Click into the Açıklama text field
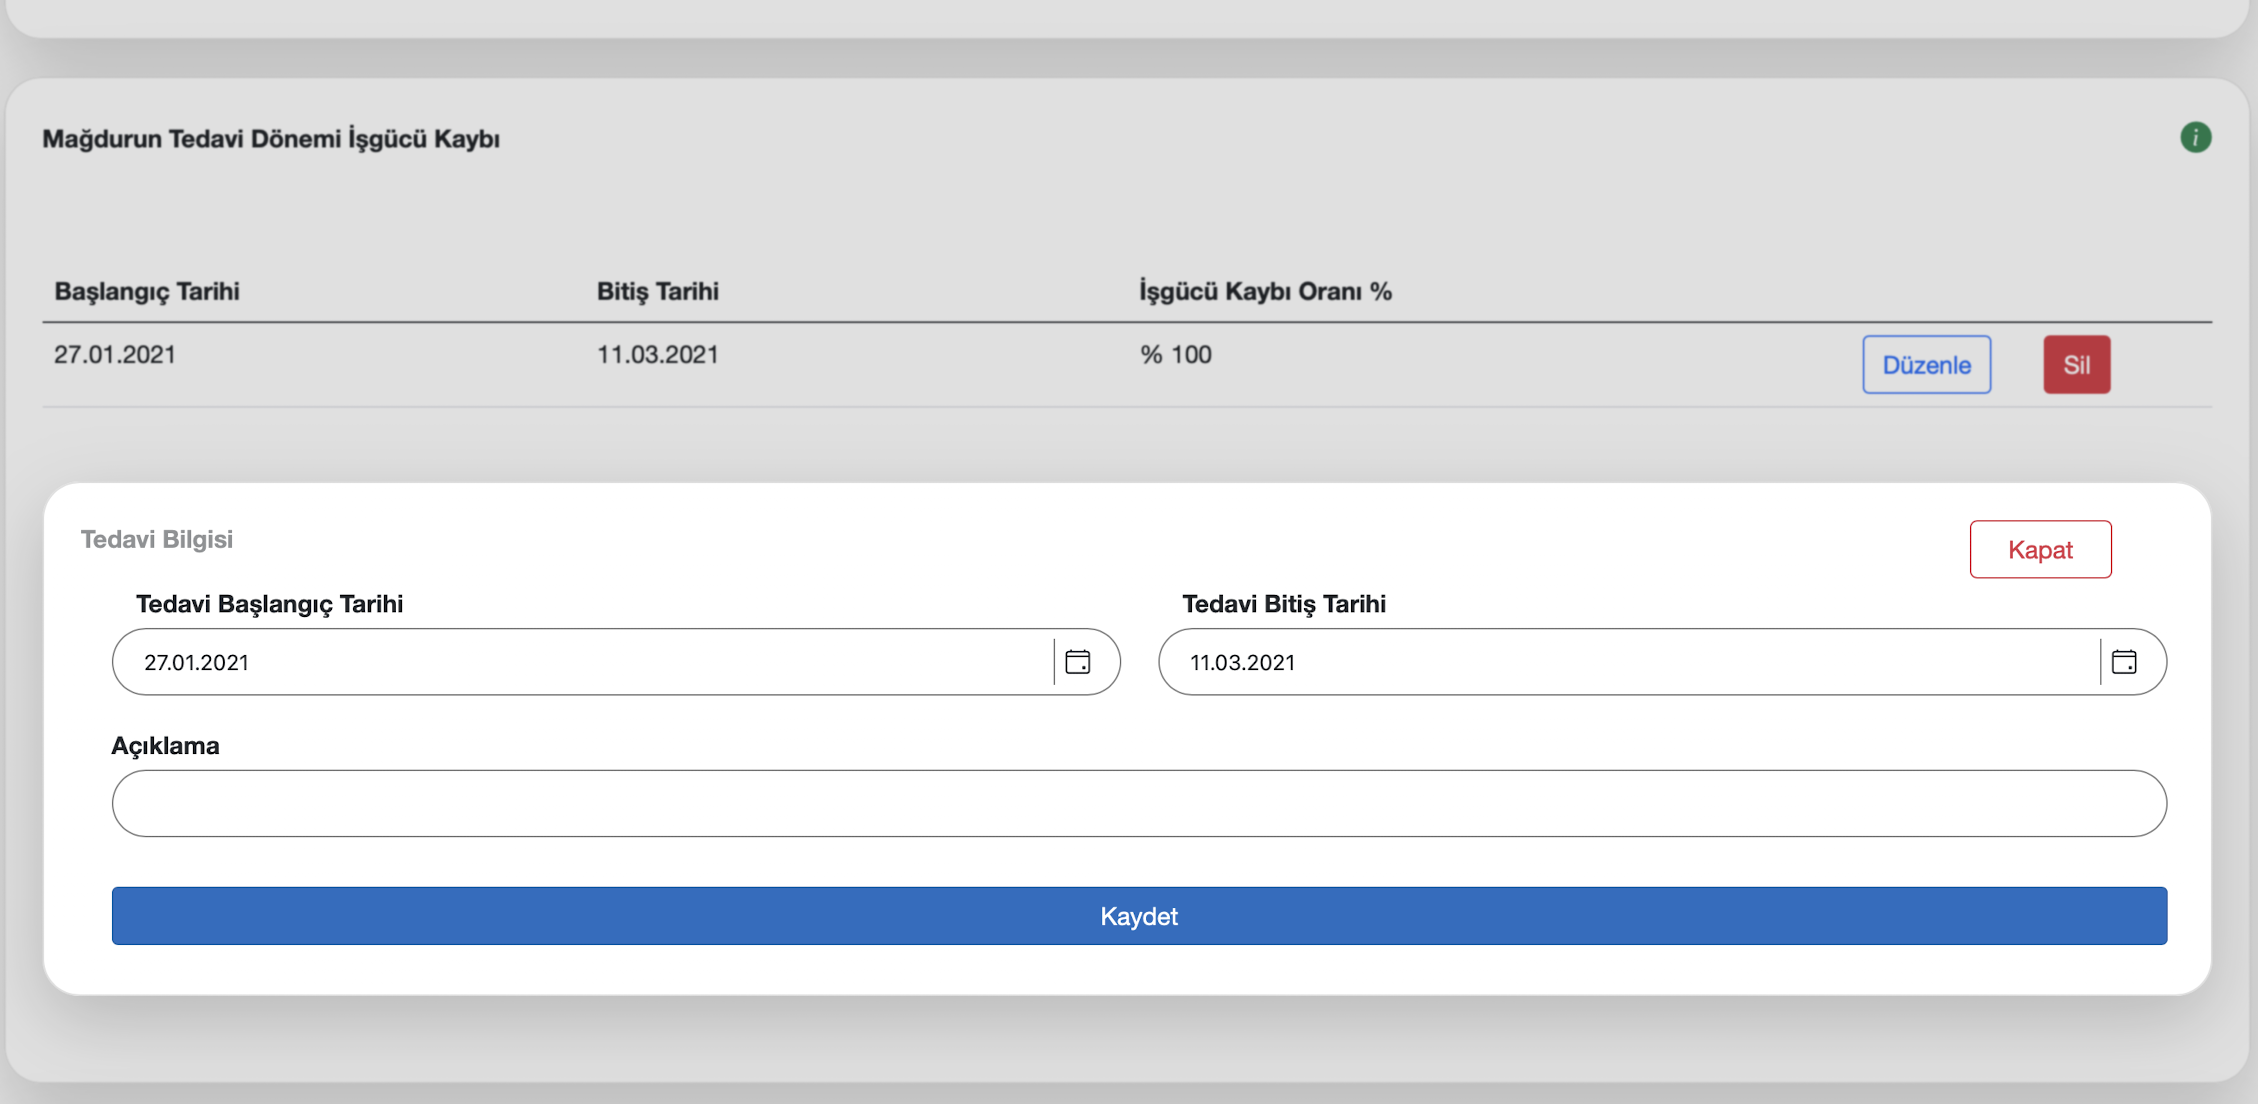The width and height of the screenshot is (2258, 1104). [1138, 803]
